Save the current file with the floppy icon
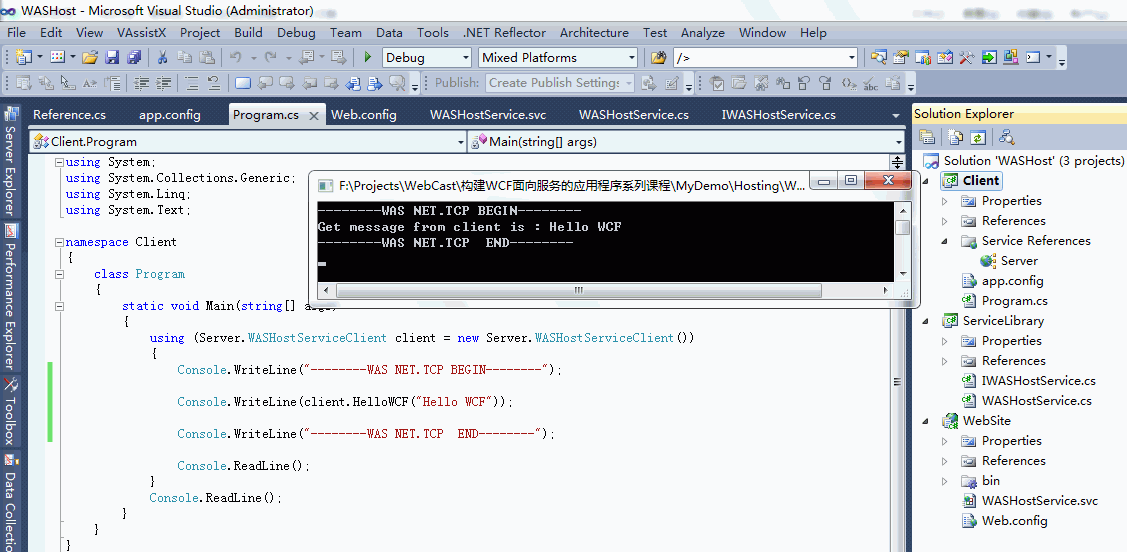This screenshot has height=552, width=1127. pyautogui.click(x=112, y=58)
